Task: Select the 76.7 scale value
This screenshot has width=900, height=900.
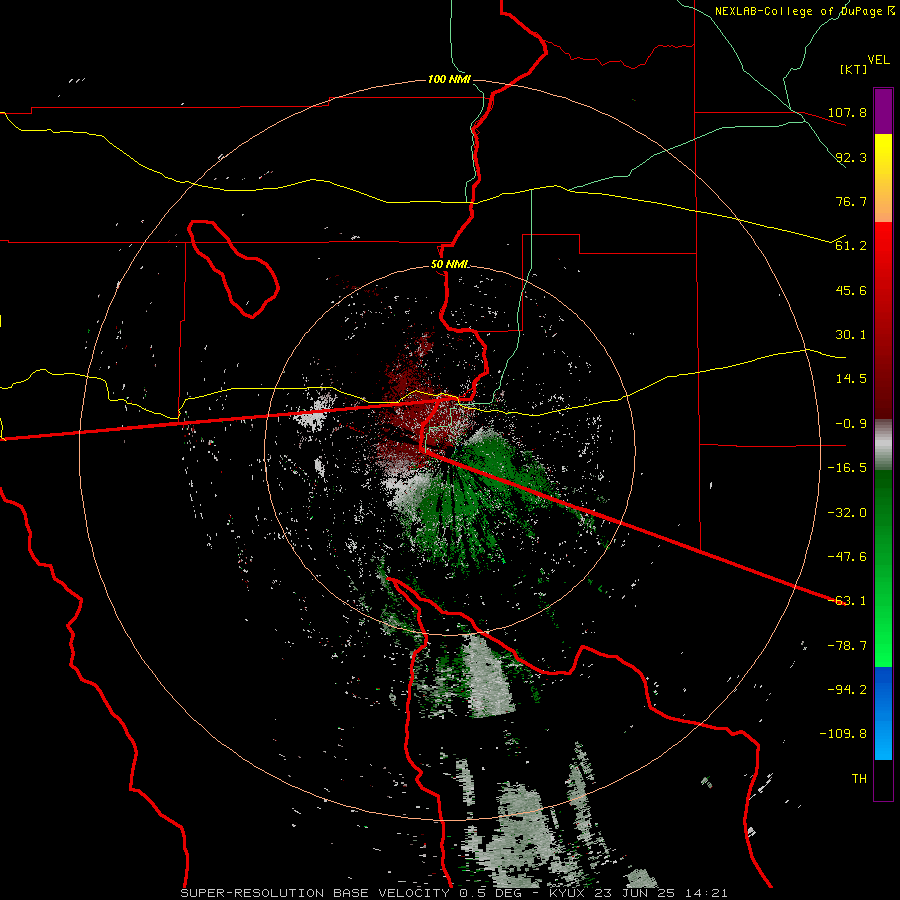Action: [x=851, y=201]
